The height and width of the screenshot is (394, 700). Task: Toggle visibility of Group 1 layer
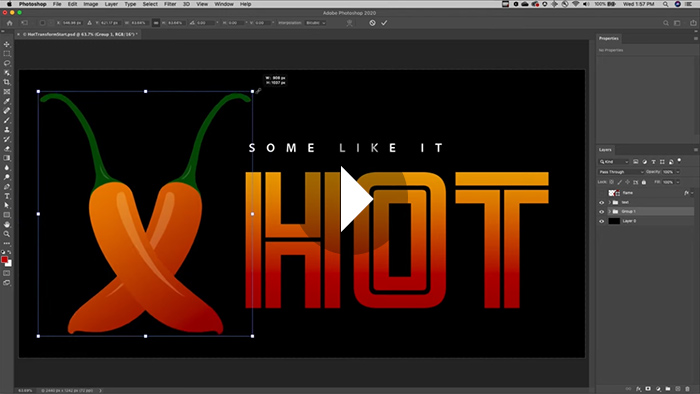point(601,212)
